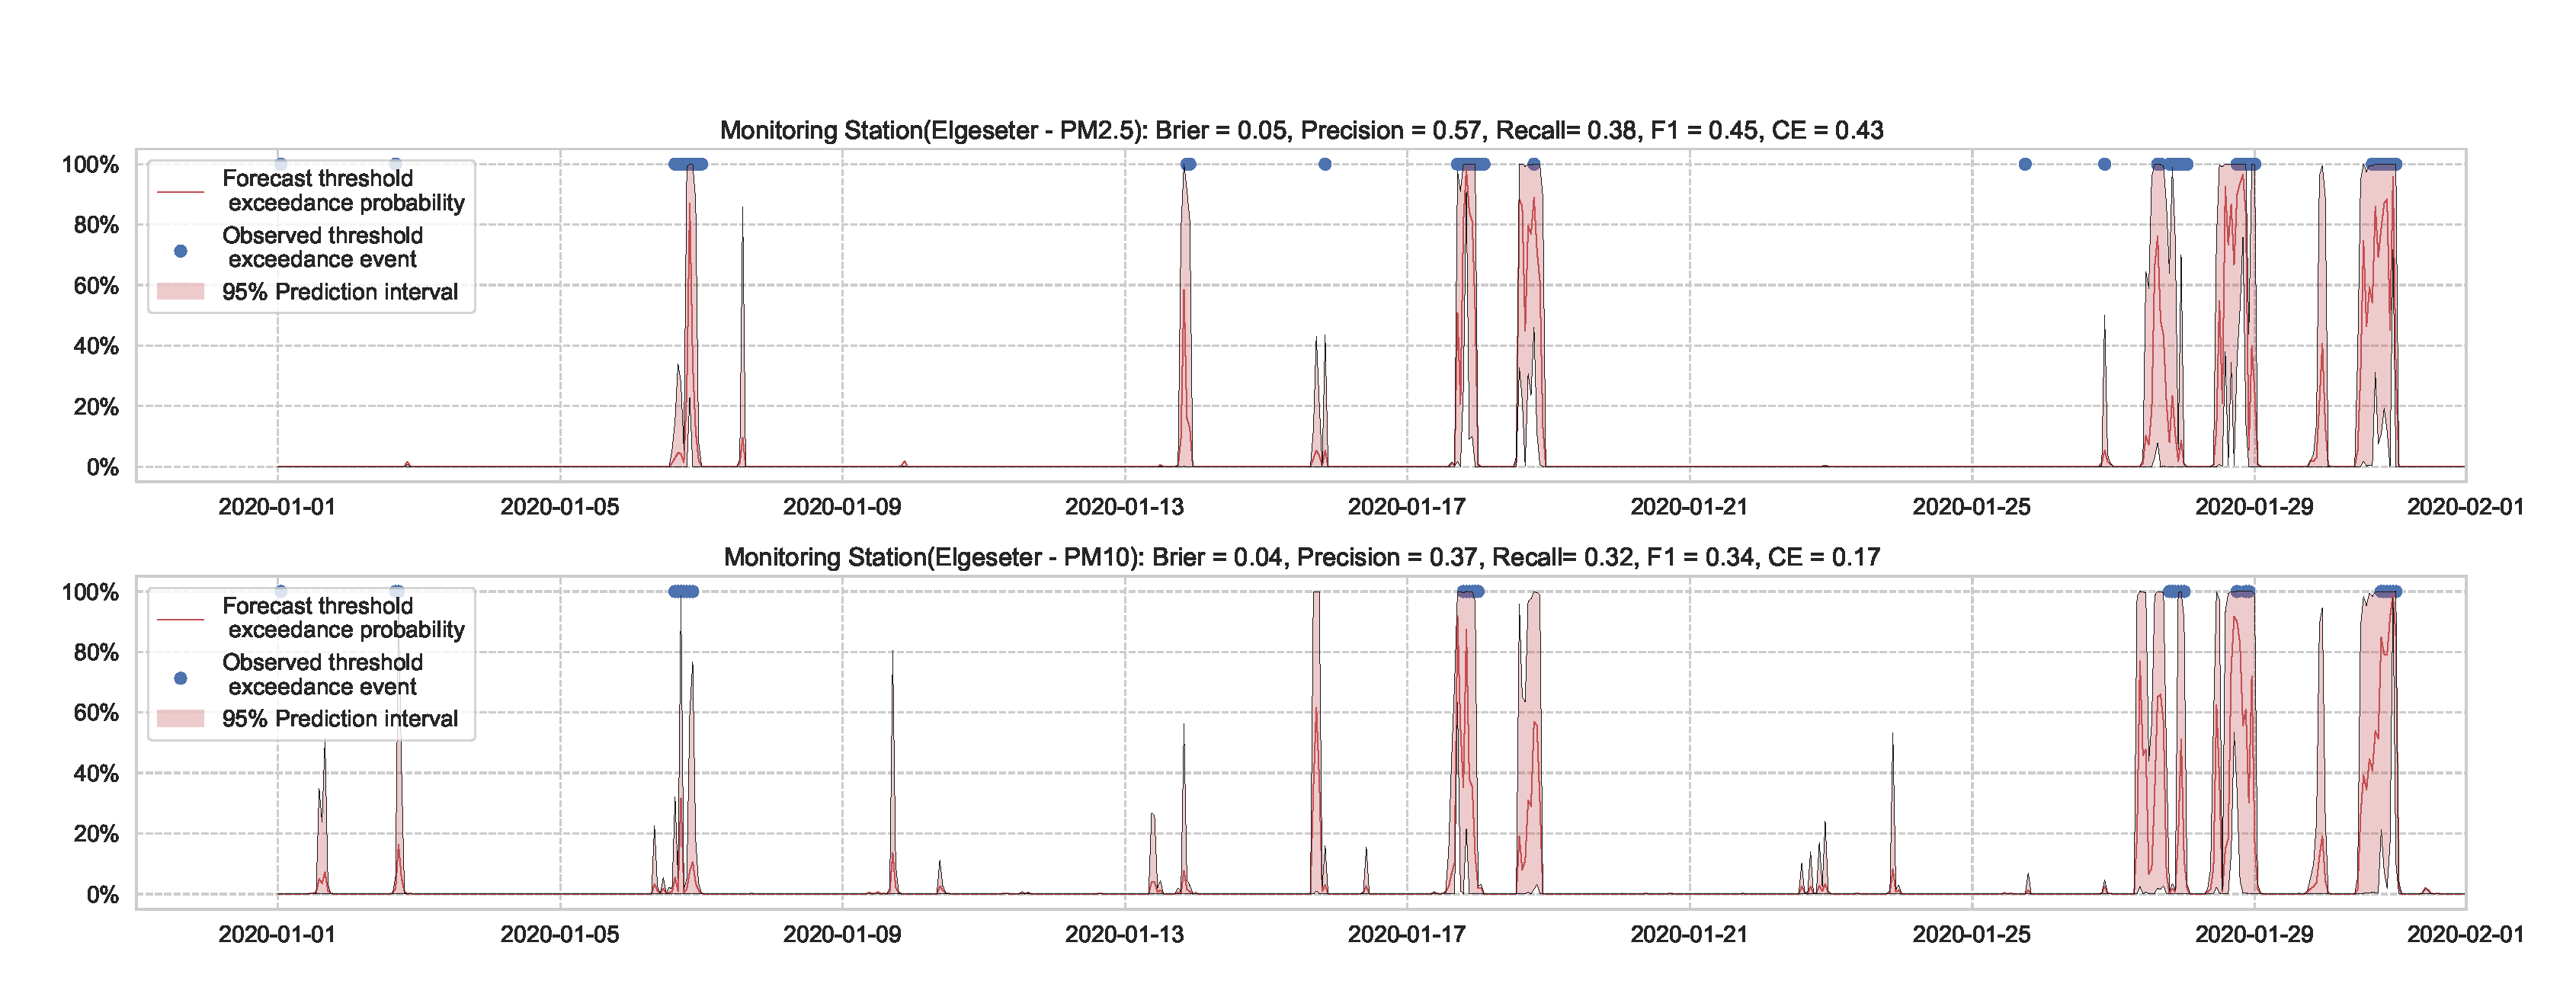
Task: Click the red line marker in PM10 legend
Action: [180, 618]
